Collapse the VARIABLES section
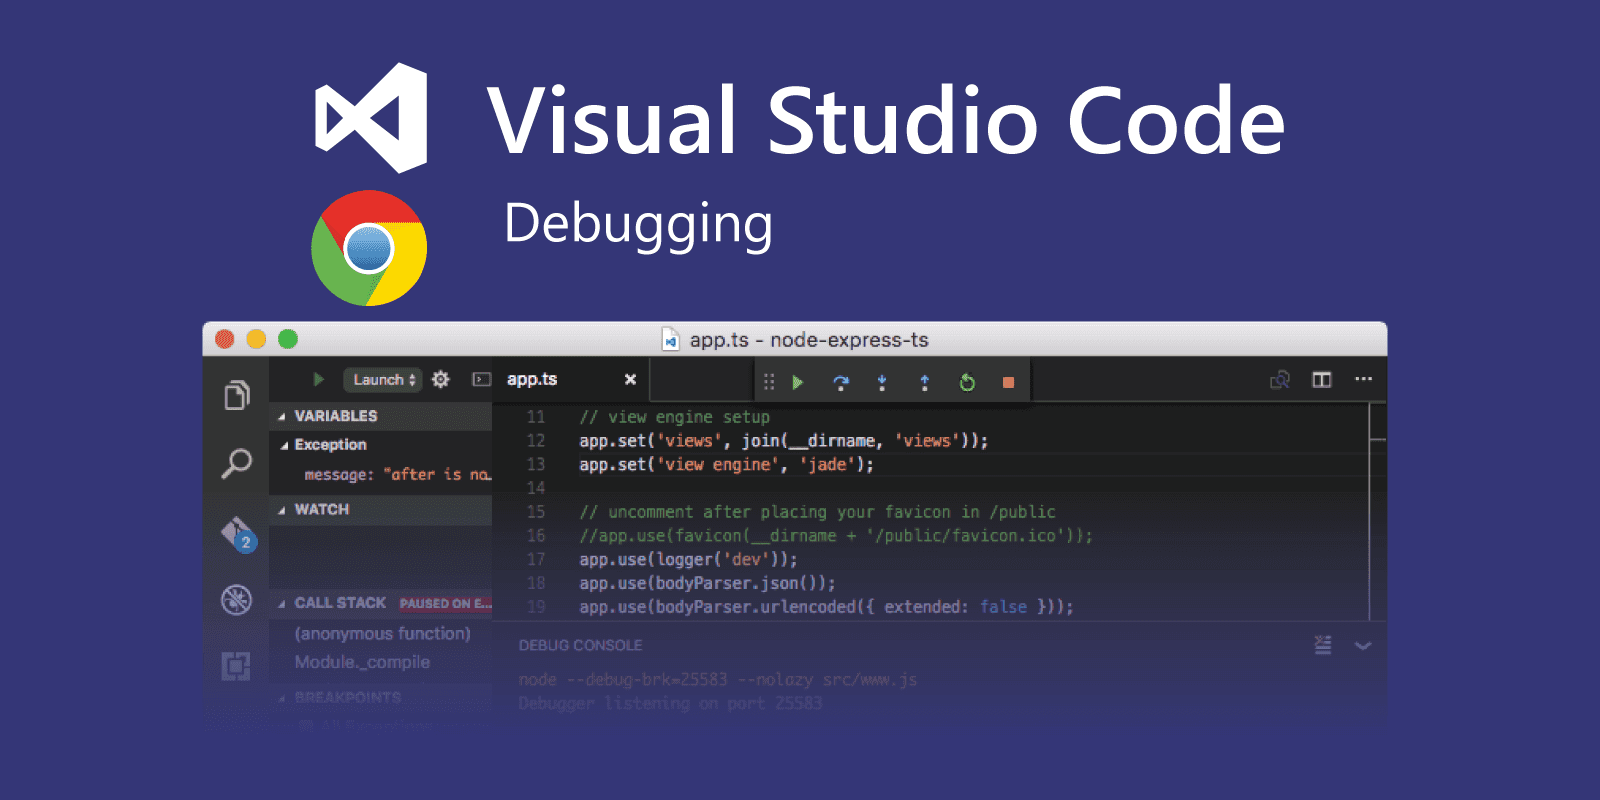This screenshot has height=800, width=1600. coord(282,416)
